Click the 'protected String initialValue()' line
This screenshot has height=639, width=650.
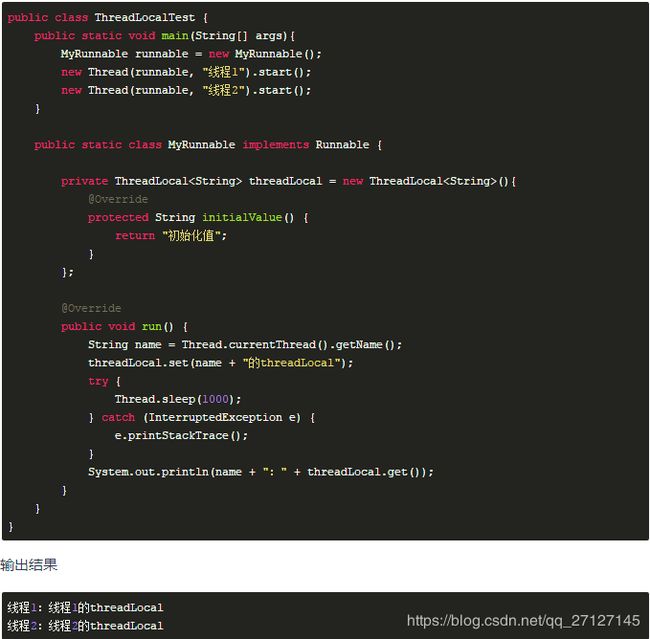click(x=198, y=217)
